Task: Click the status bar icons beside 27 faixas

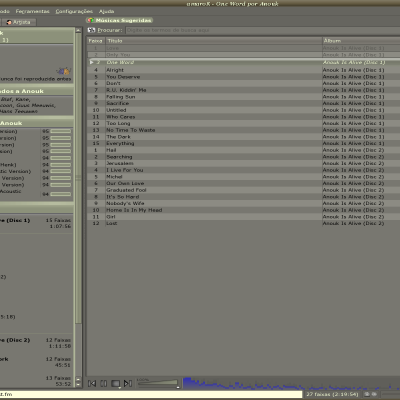Action: 371,394
